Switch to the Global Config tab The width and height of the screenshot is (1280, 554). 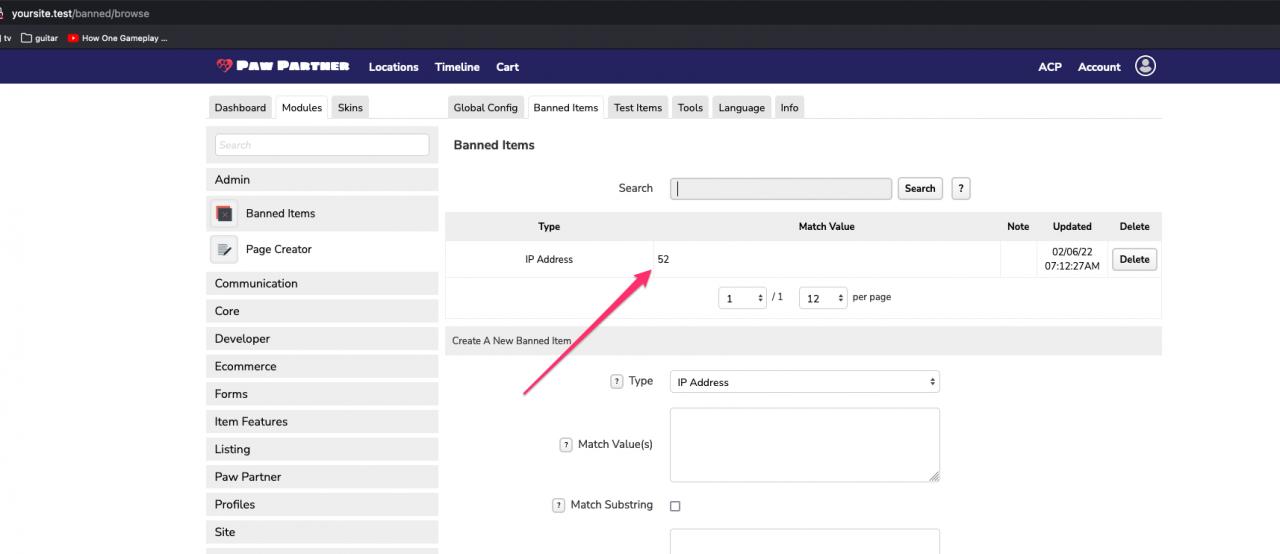coord(485,108)
